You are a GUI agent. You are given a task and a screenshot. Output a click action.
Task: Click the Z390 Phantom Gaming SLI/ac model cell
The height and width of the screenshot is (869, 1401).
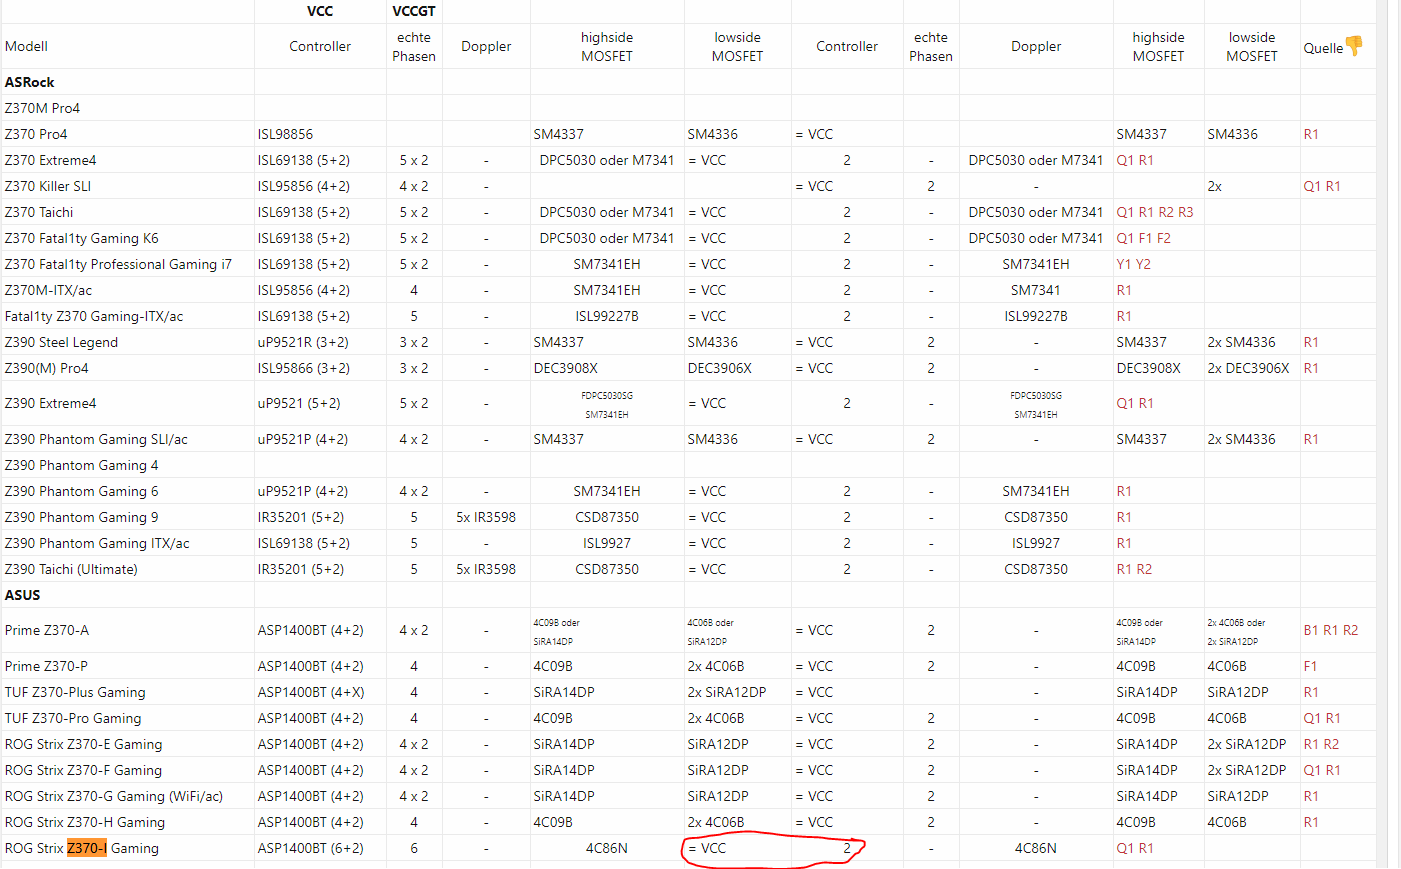click(127, 439)
